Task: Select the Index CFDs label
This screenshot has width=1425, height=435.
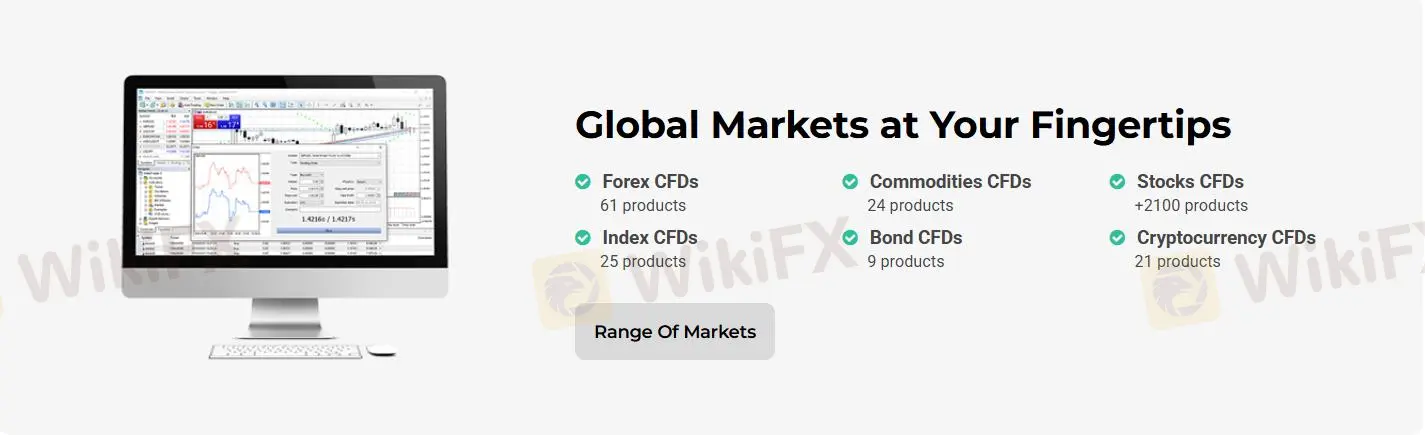Action: tap(650, 238)
